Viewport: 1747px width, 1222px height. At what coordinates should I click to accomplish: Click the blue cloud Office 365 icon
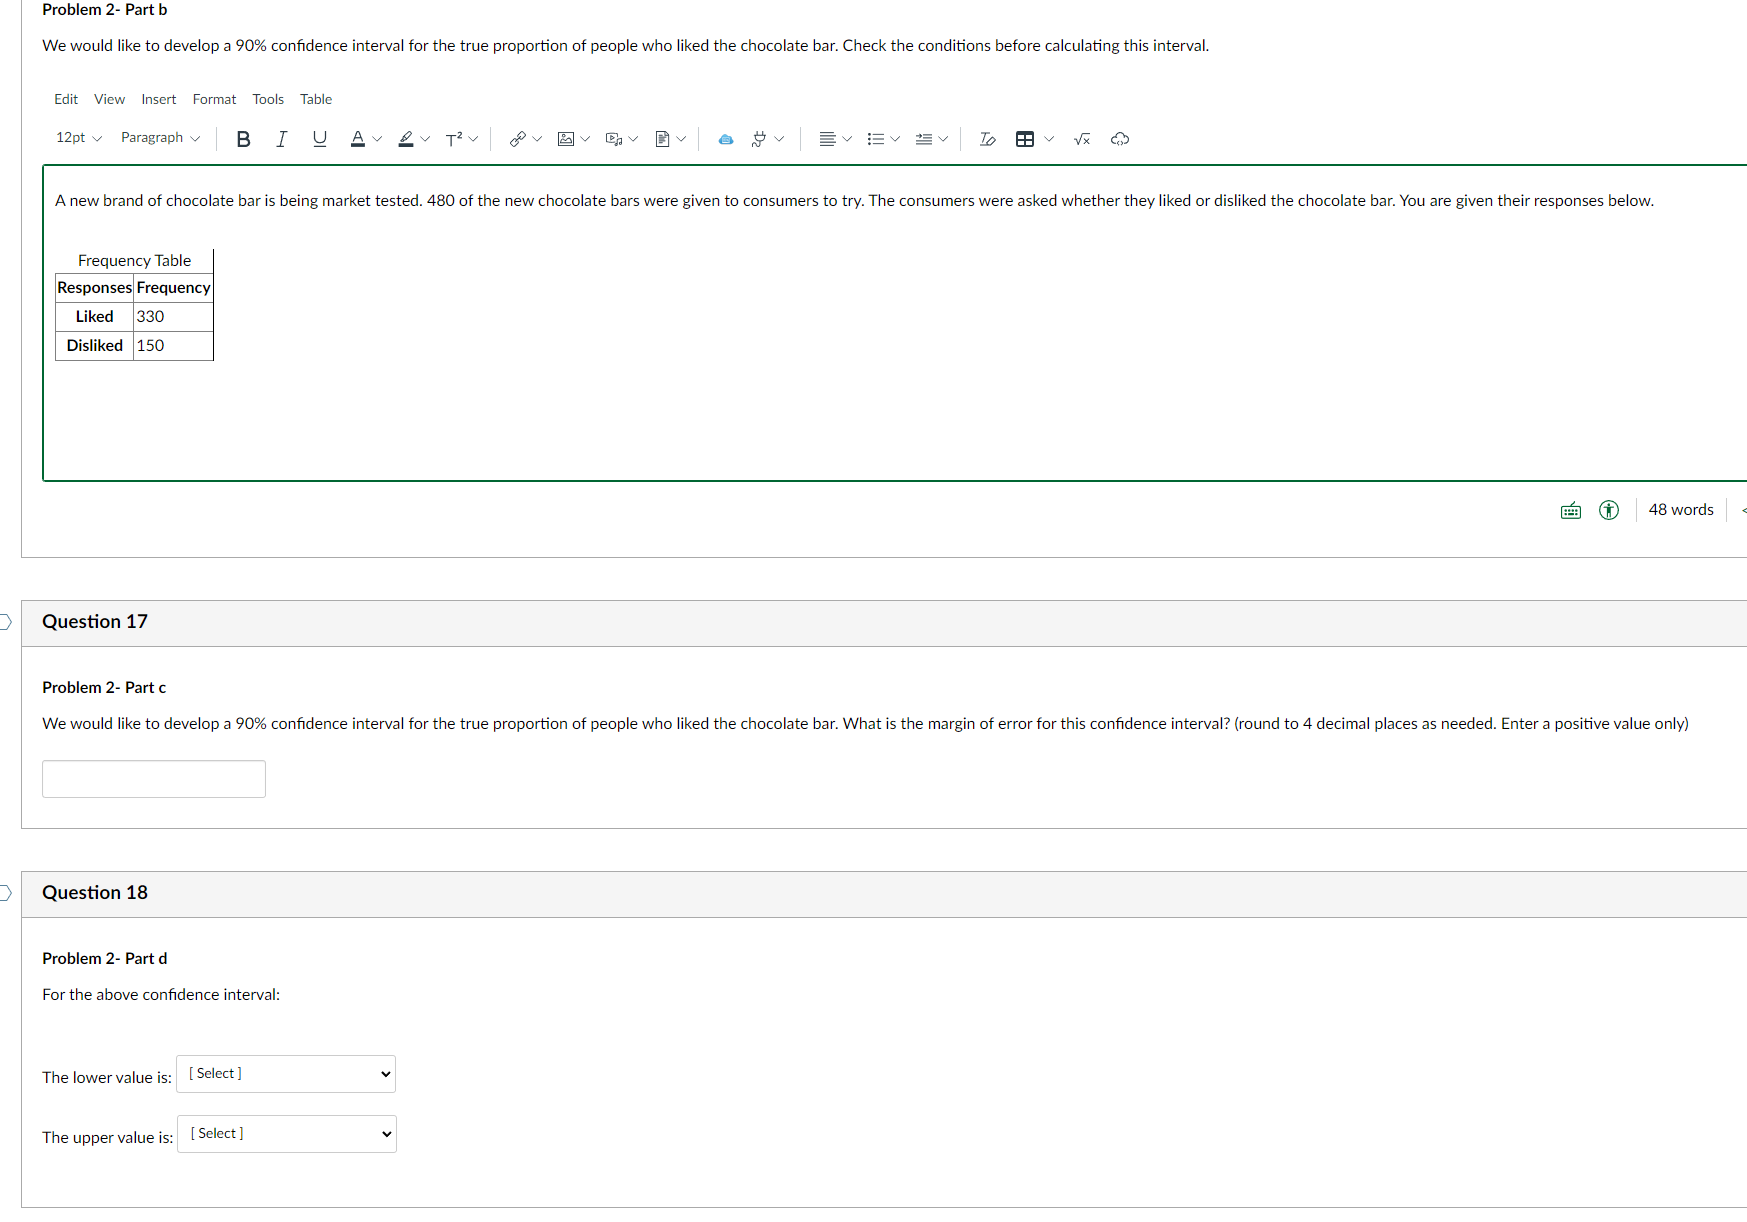(x=726, y=139)
